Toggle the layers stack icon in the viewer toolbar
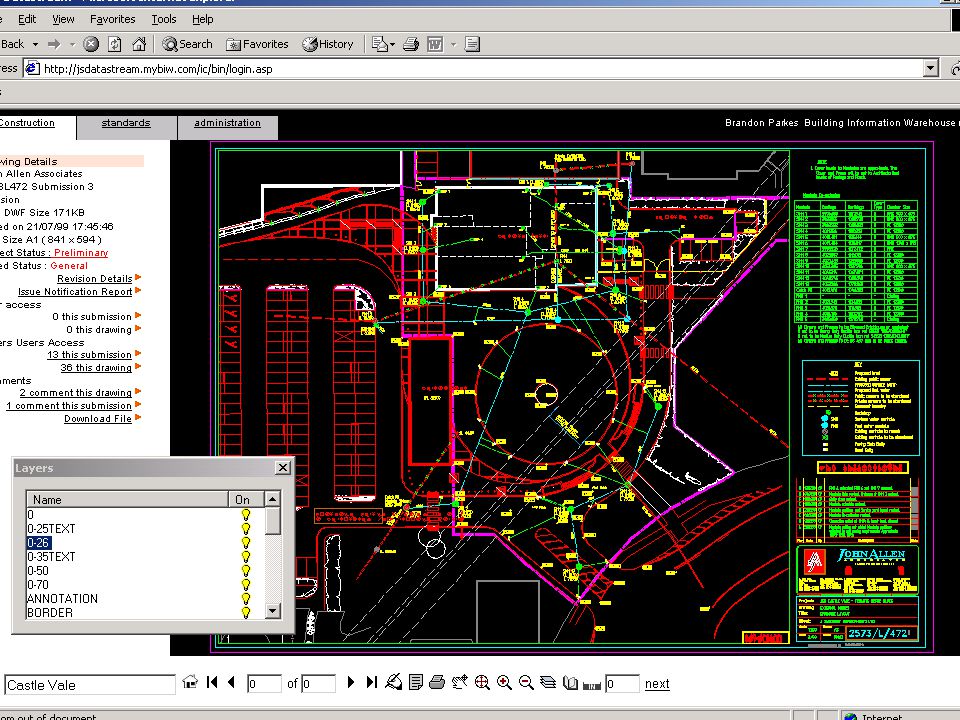 [548, 682]
